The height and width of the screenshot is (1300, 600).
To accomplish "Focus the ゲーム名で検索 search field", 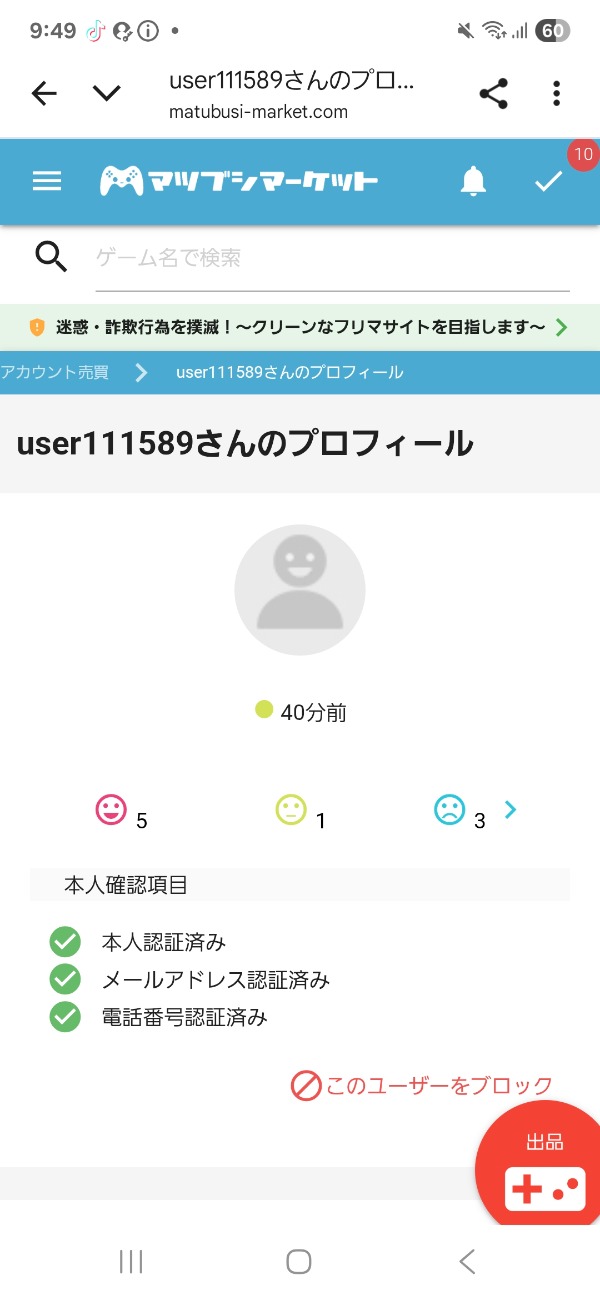I will 330,259.
